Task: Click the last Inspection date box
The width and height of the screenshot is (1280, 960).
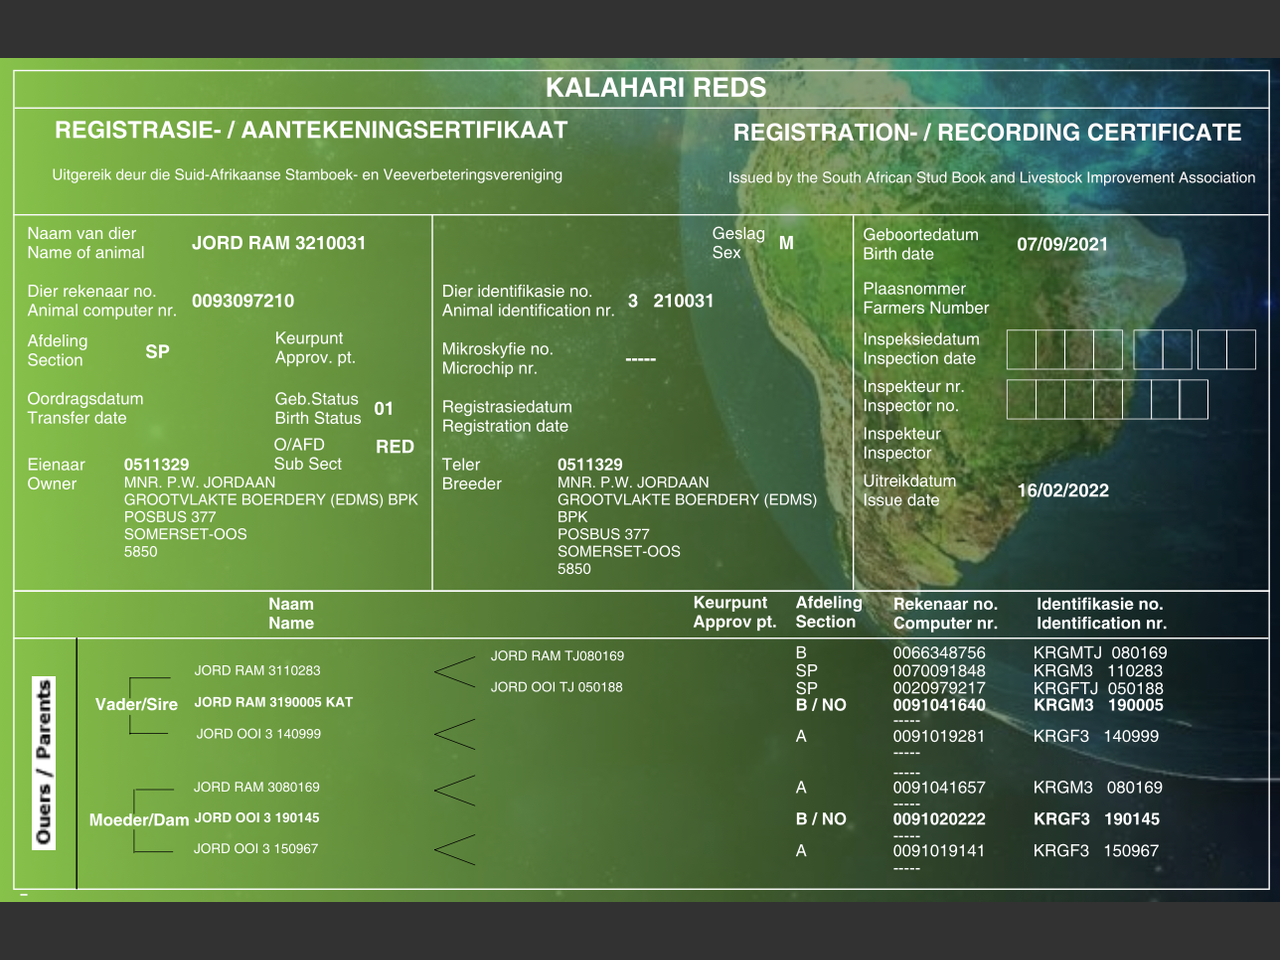Action: [1241, 350]
